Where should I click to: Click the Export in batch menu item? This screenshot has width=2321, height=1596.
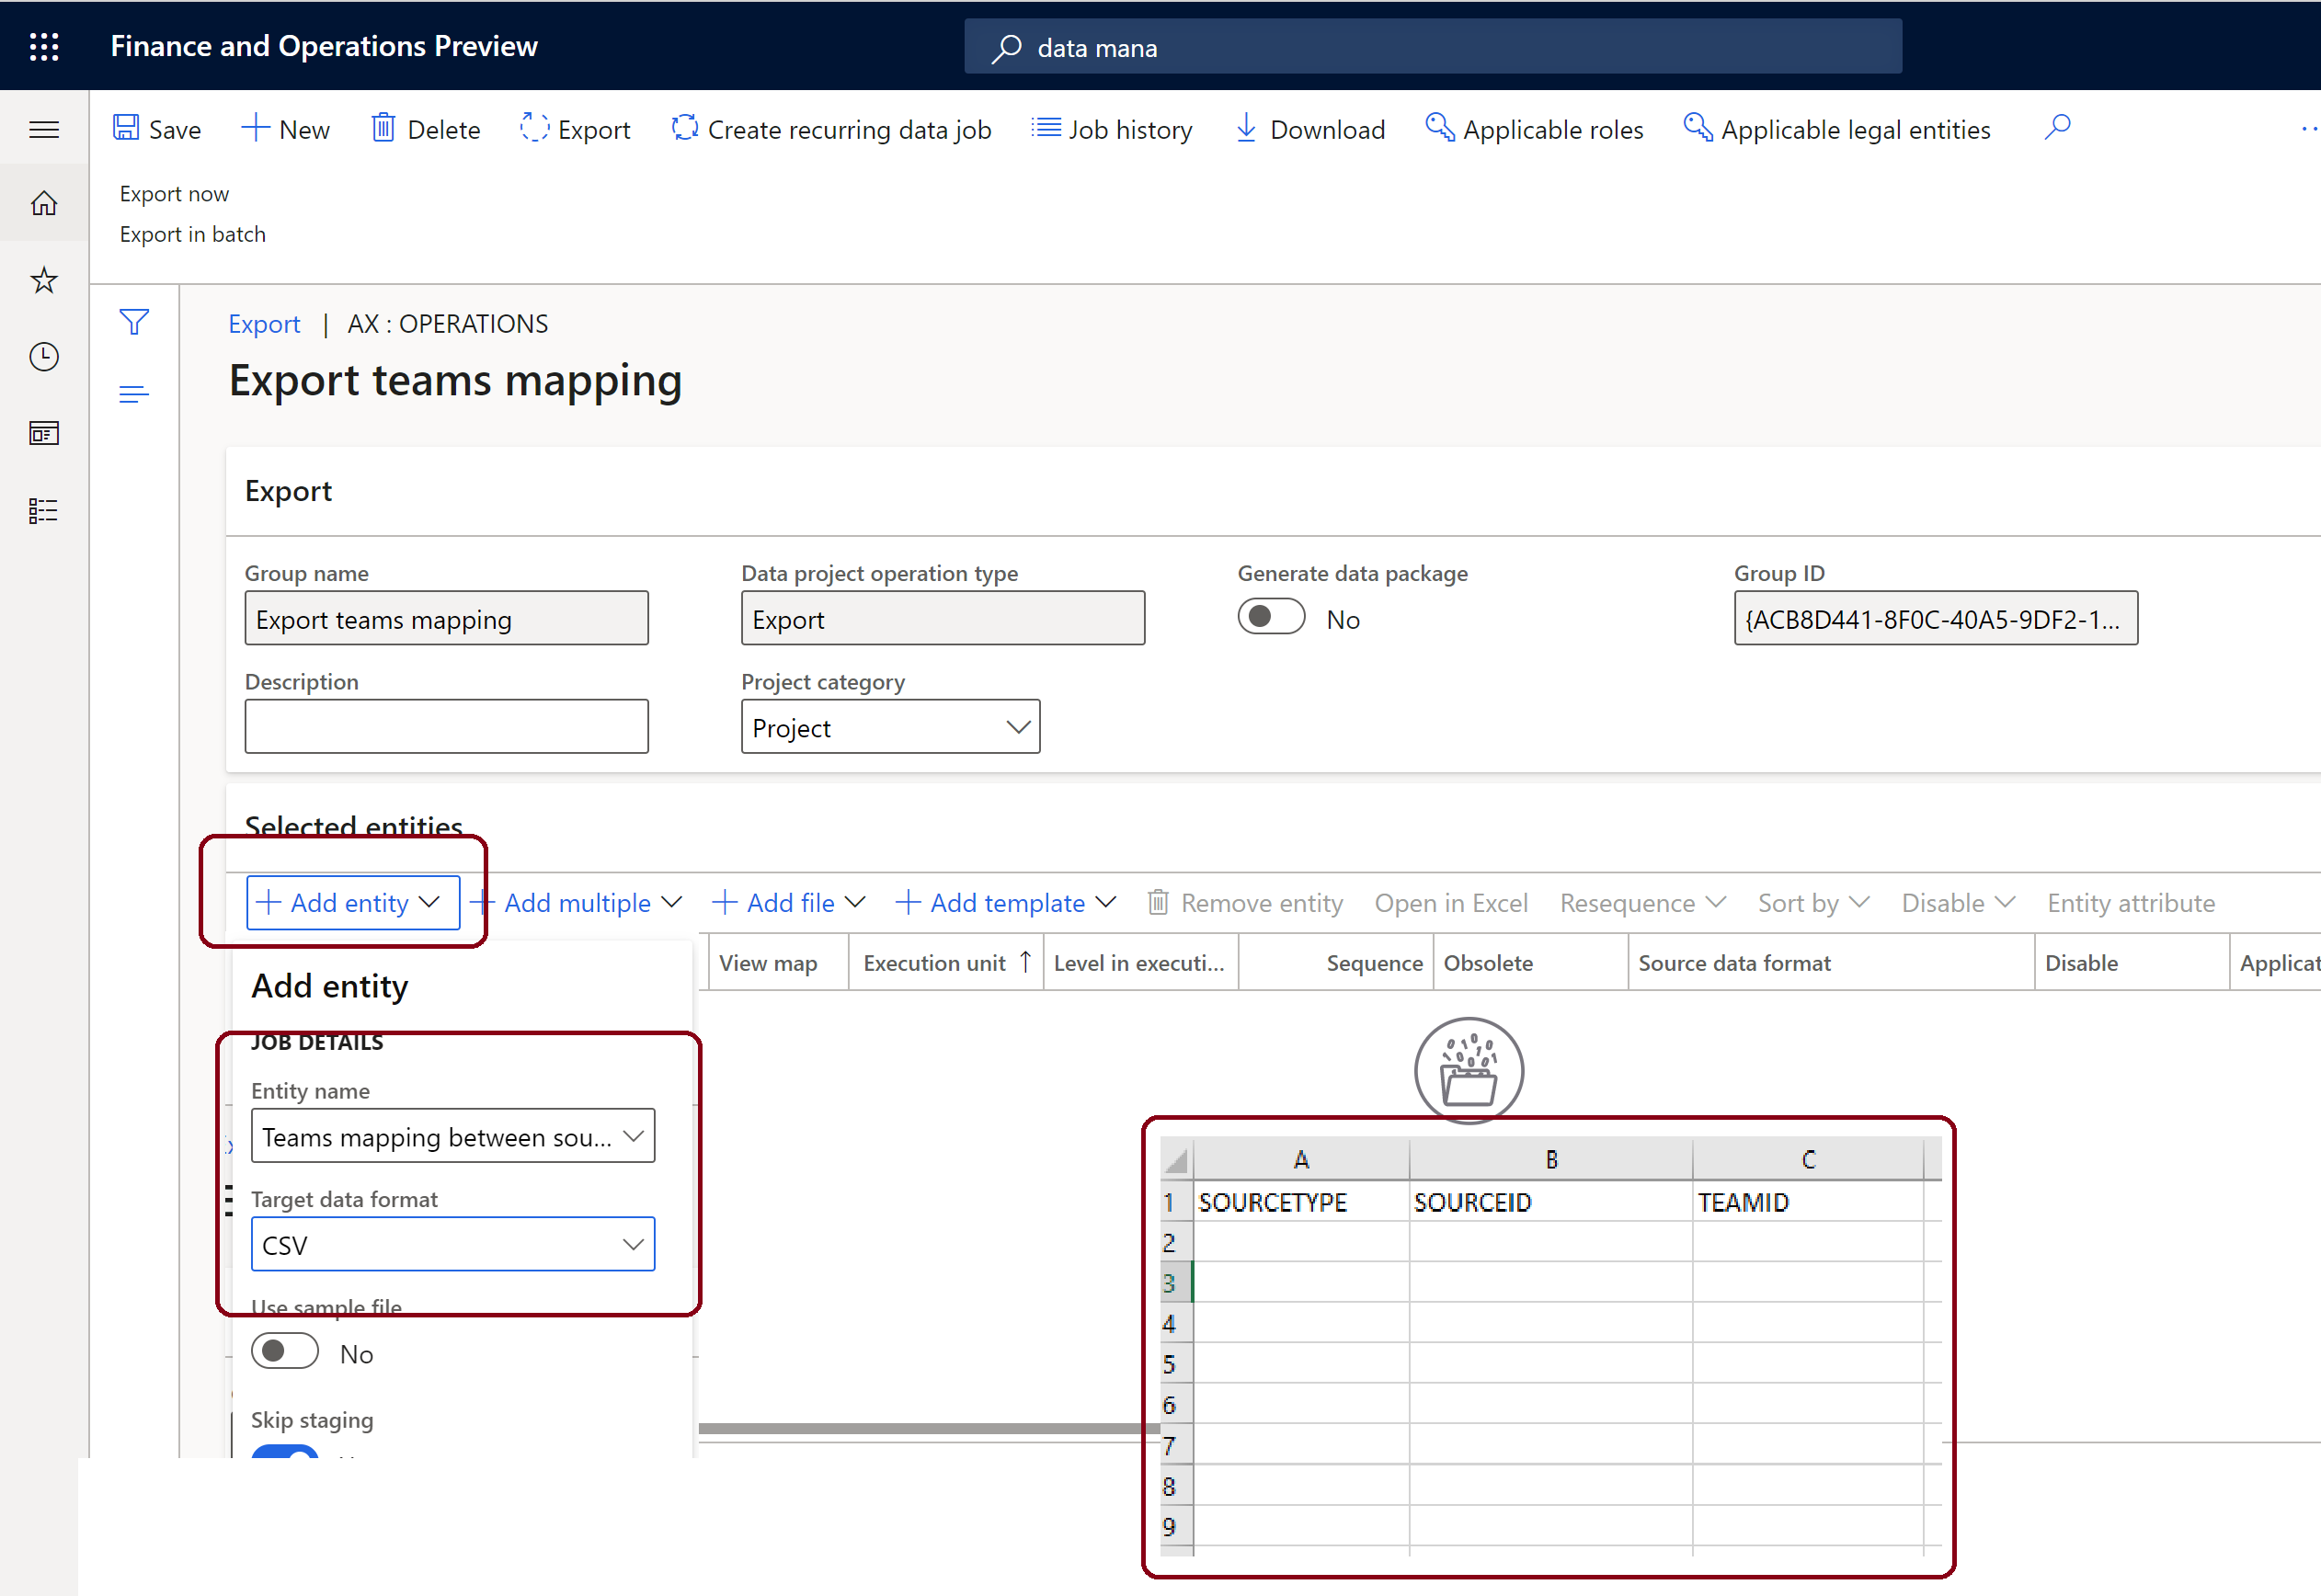coord(194,233)
